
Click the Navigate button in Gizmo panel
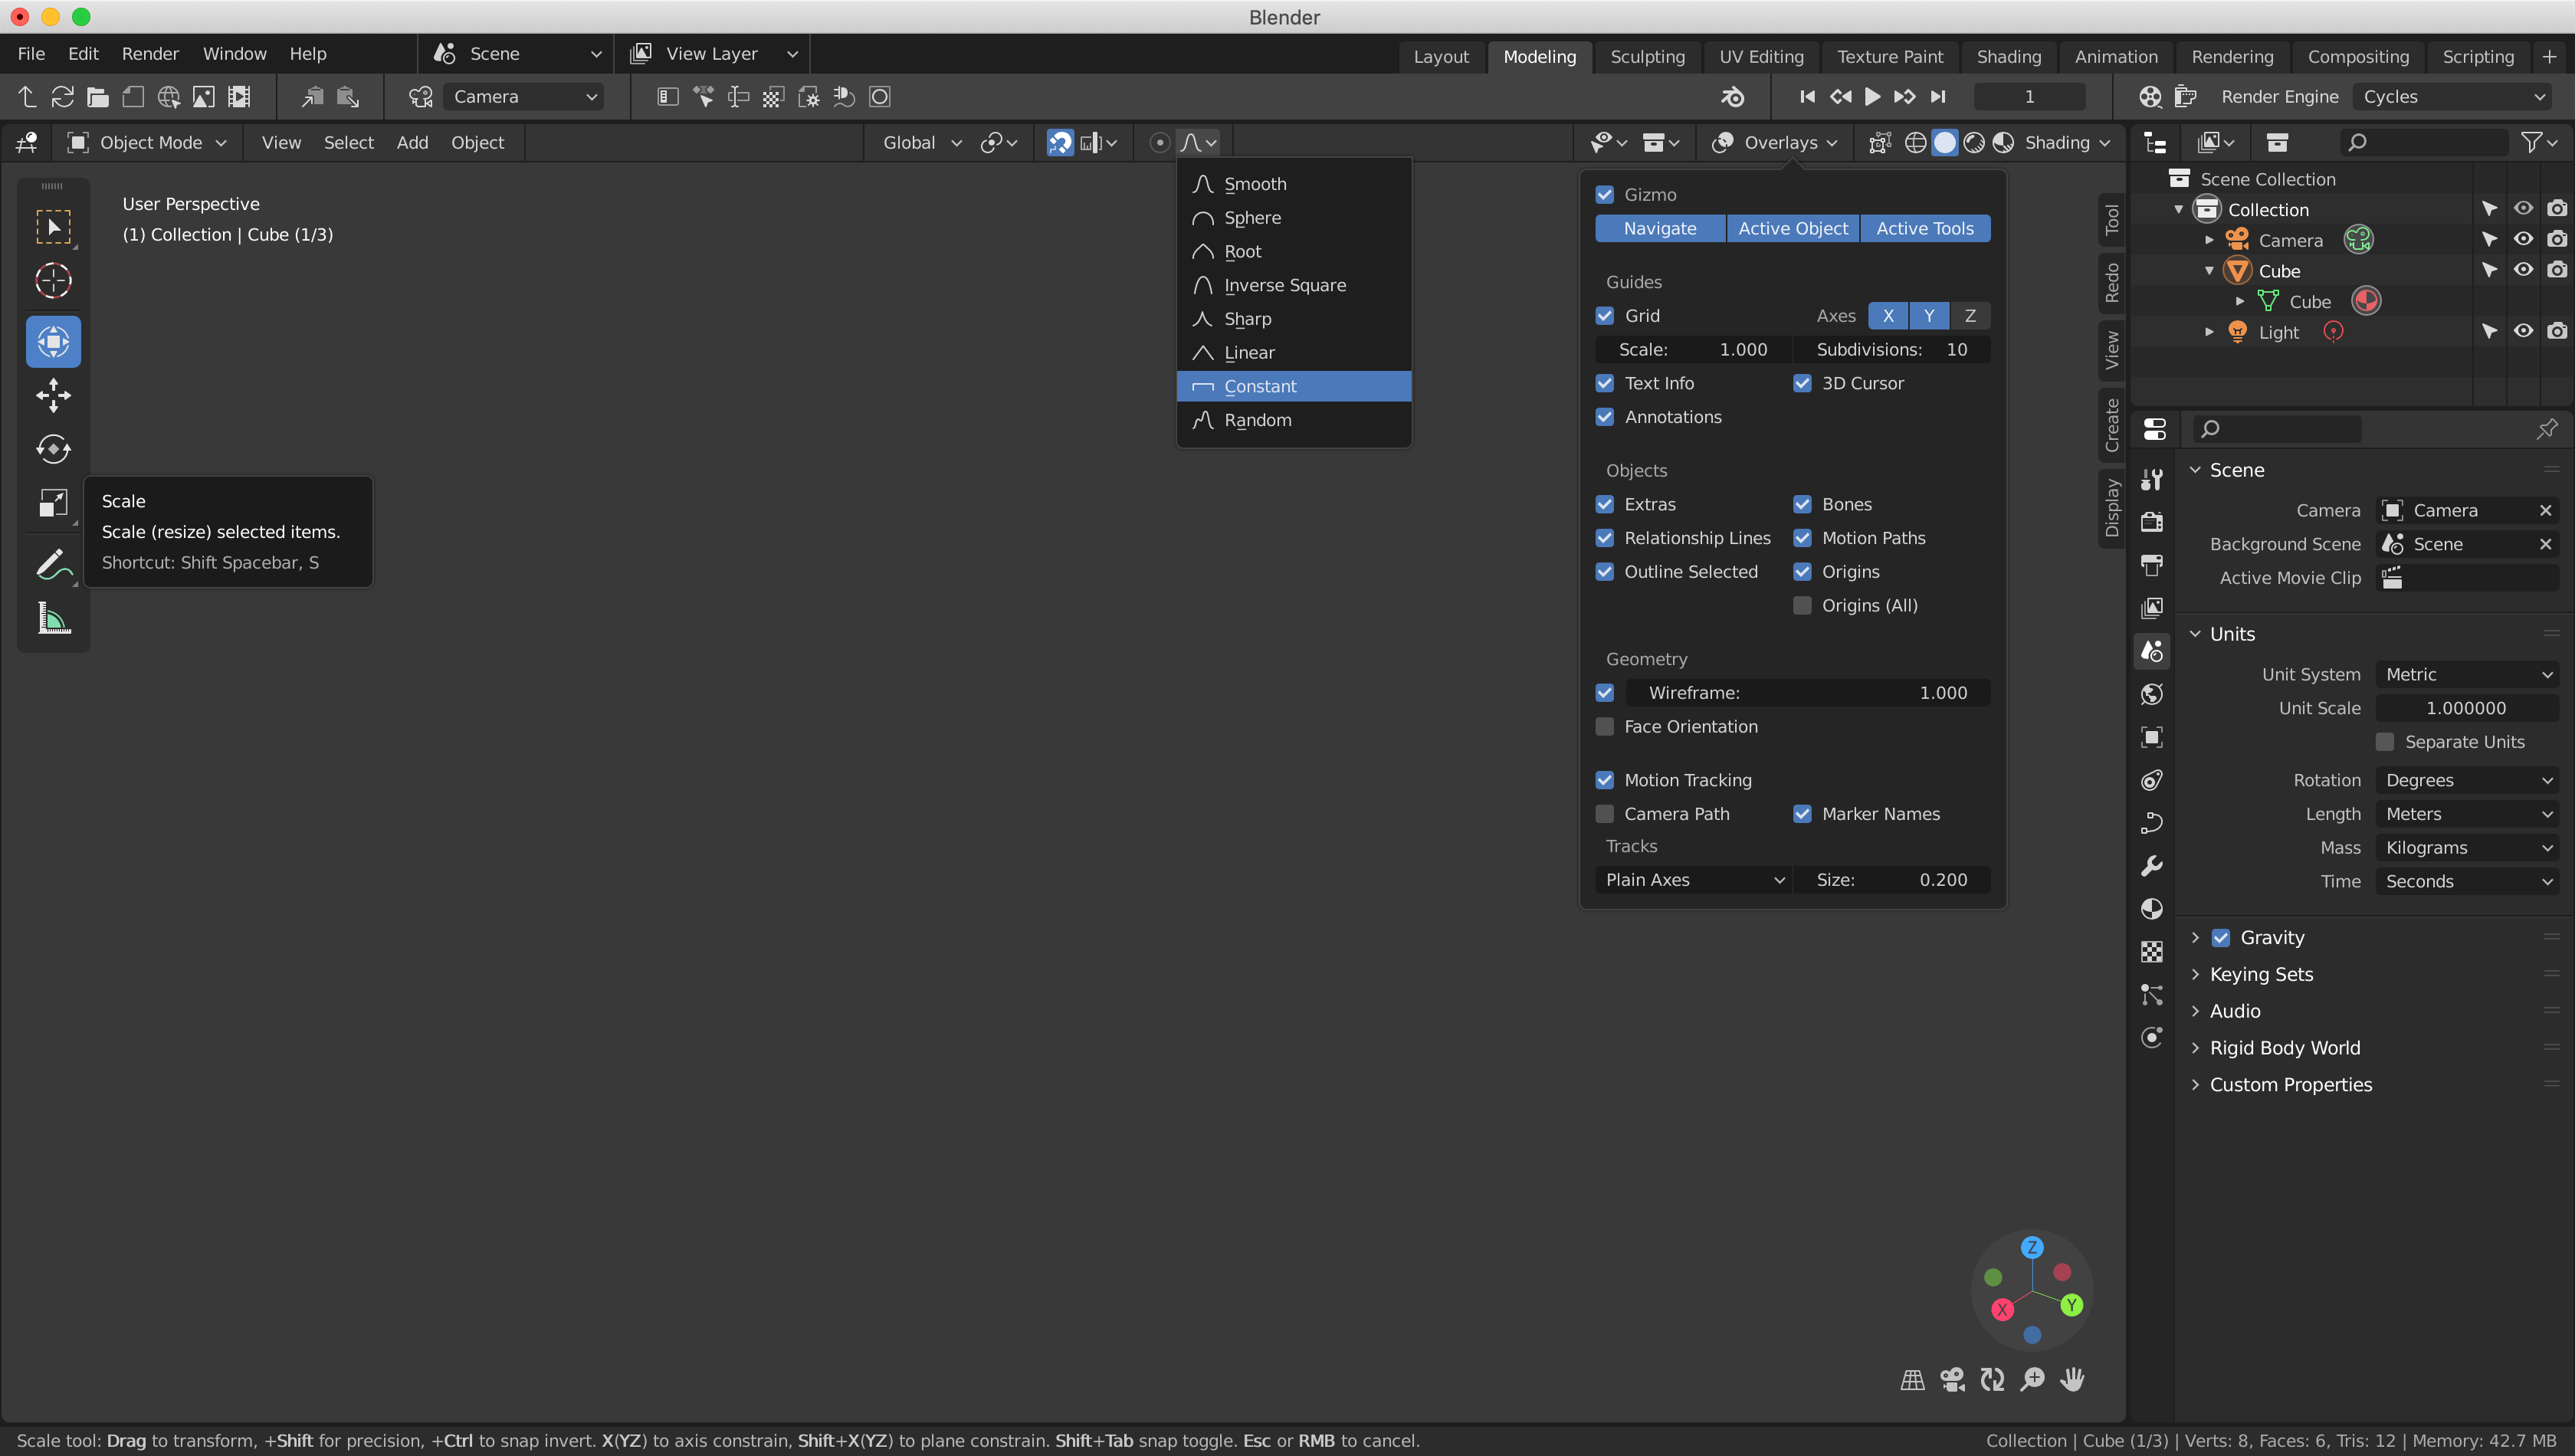coord(1659,227)
